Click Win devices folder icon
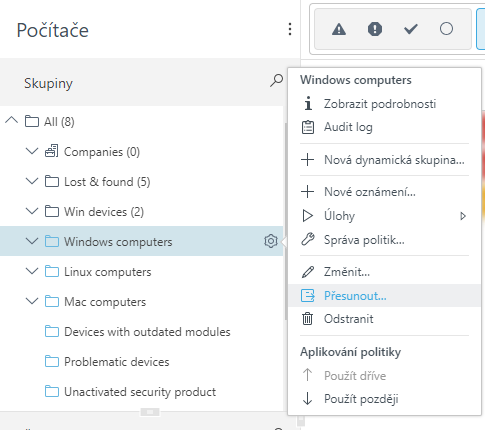Viewport: 485px width, 430px height. (52, 211)
